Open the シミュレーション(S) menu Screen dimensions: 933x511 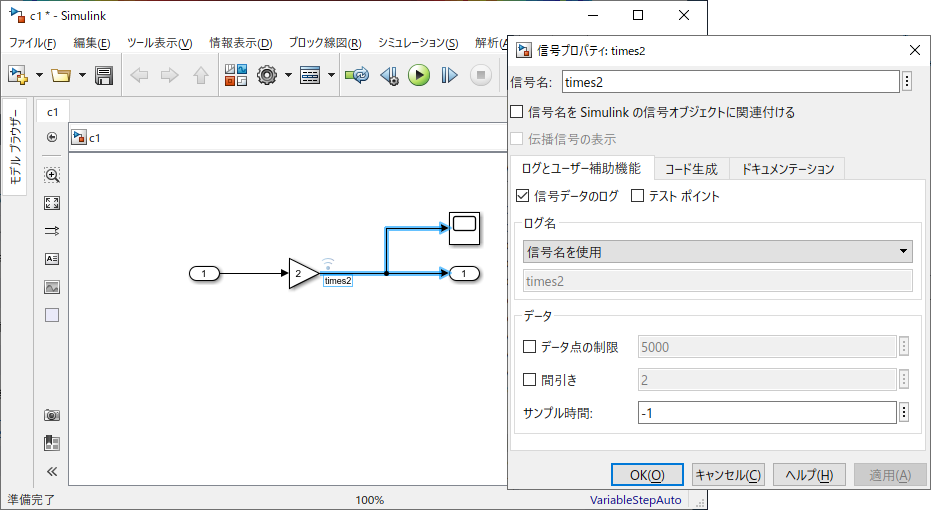tap(418, 43)
